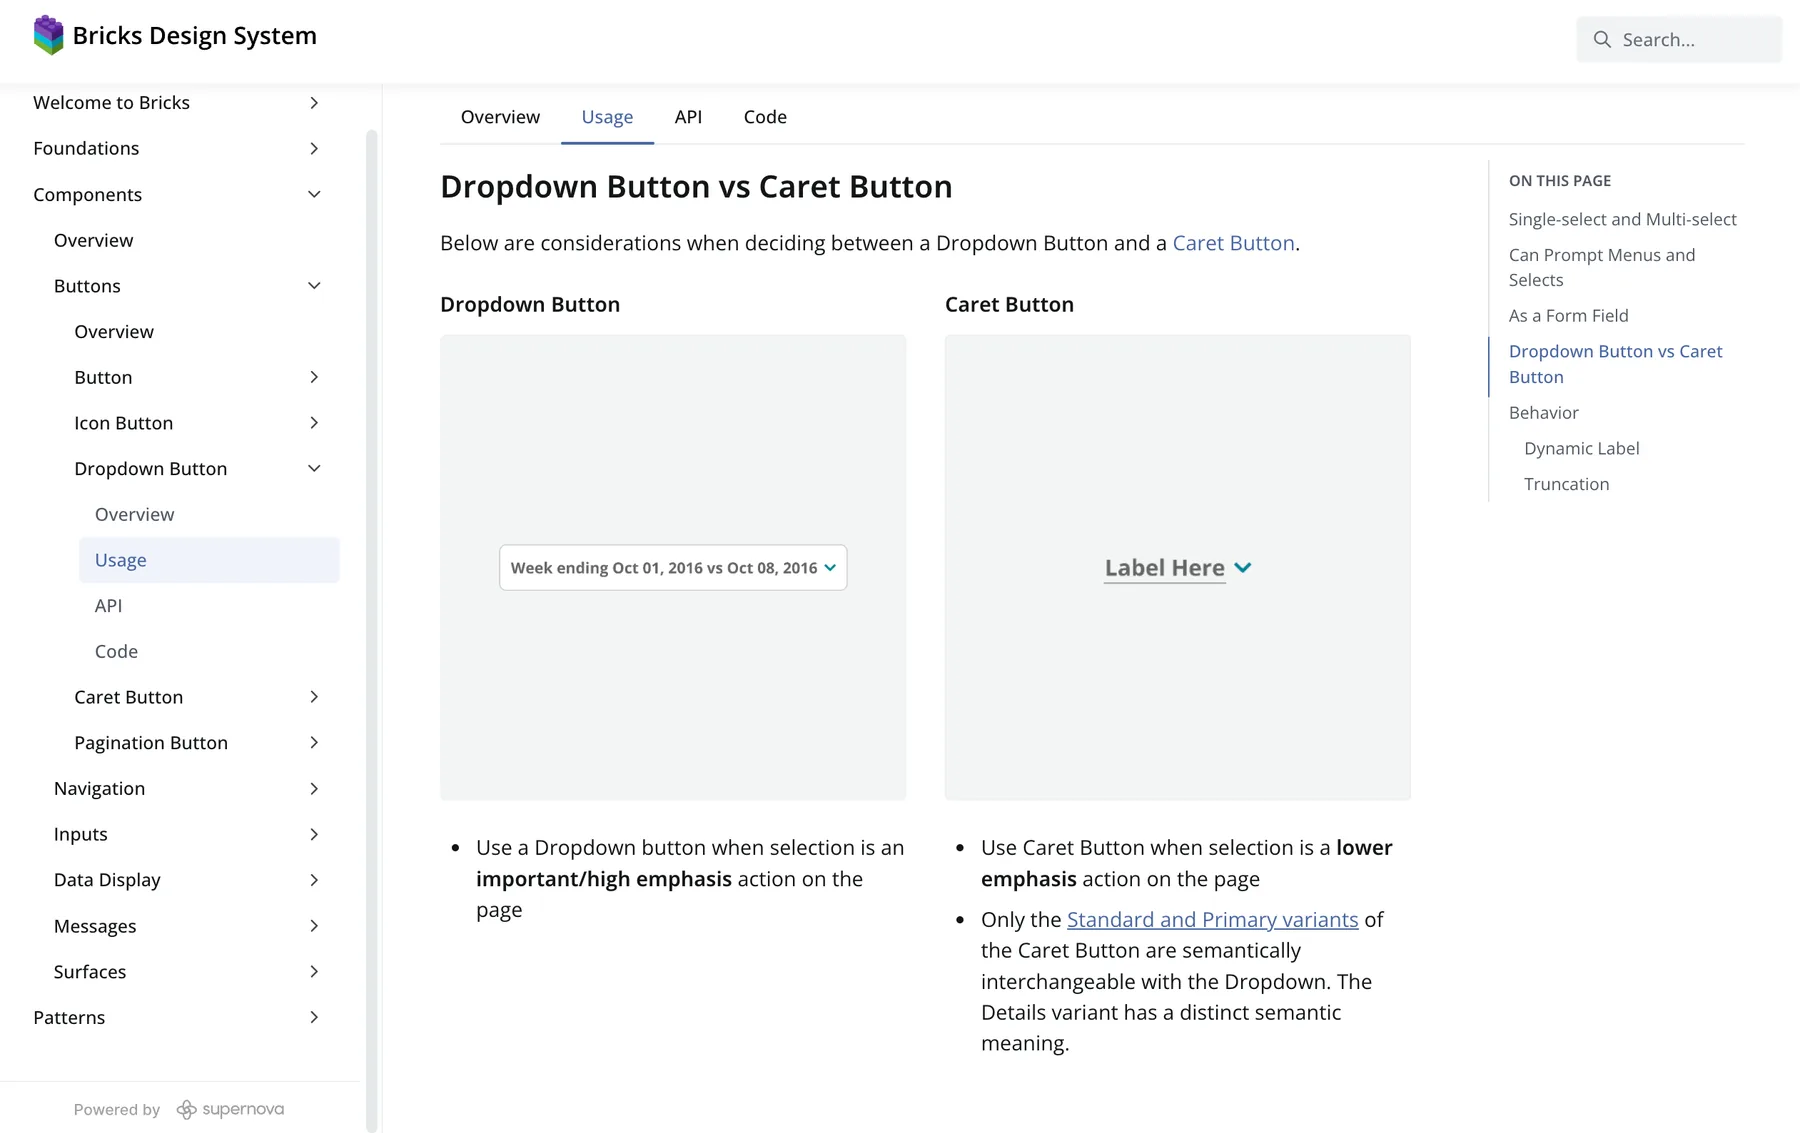Expand the Foundations section chevron

pos(314,149)
